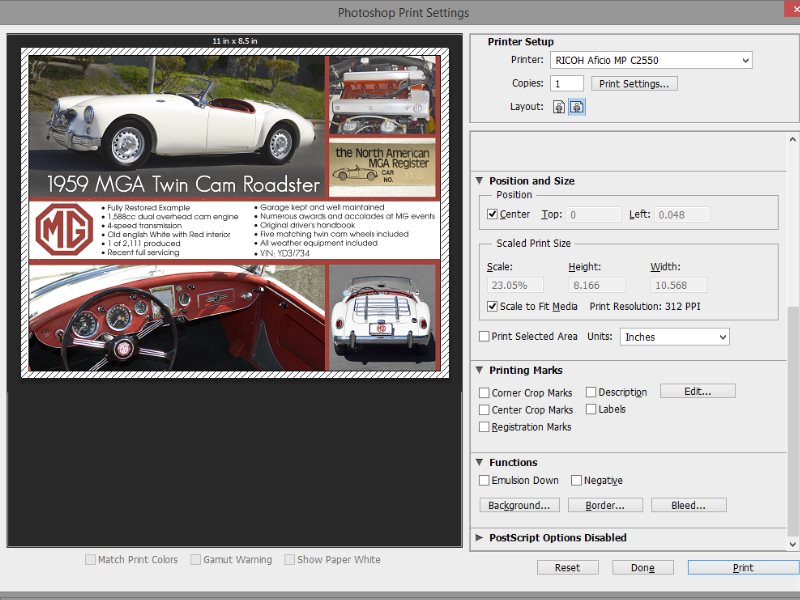
Task: Click the Print button
Action: (x=742, y=568)
